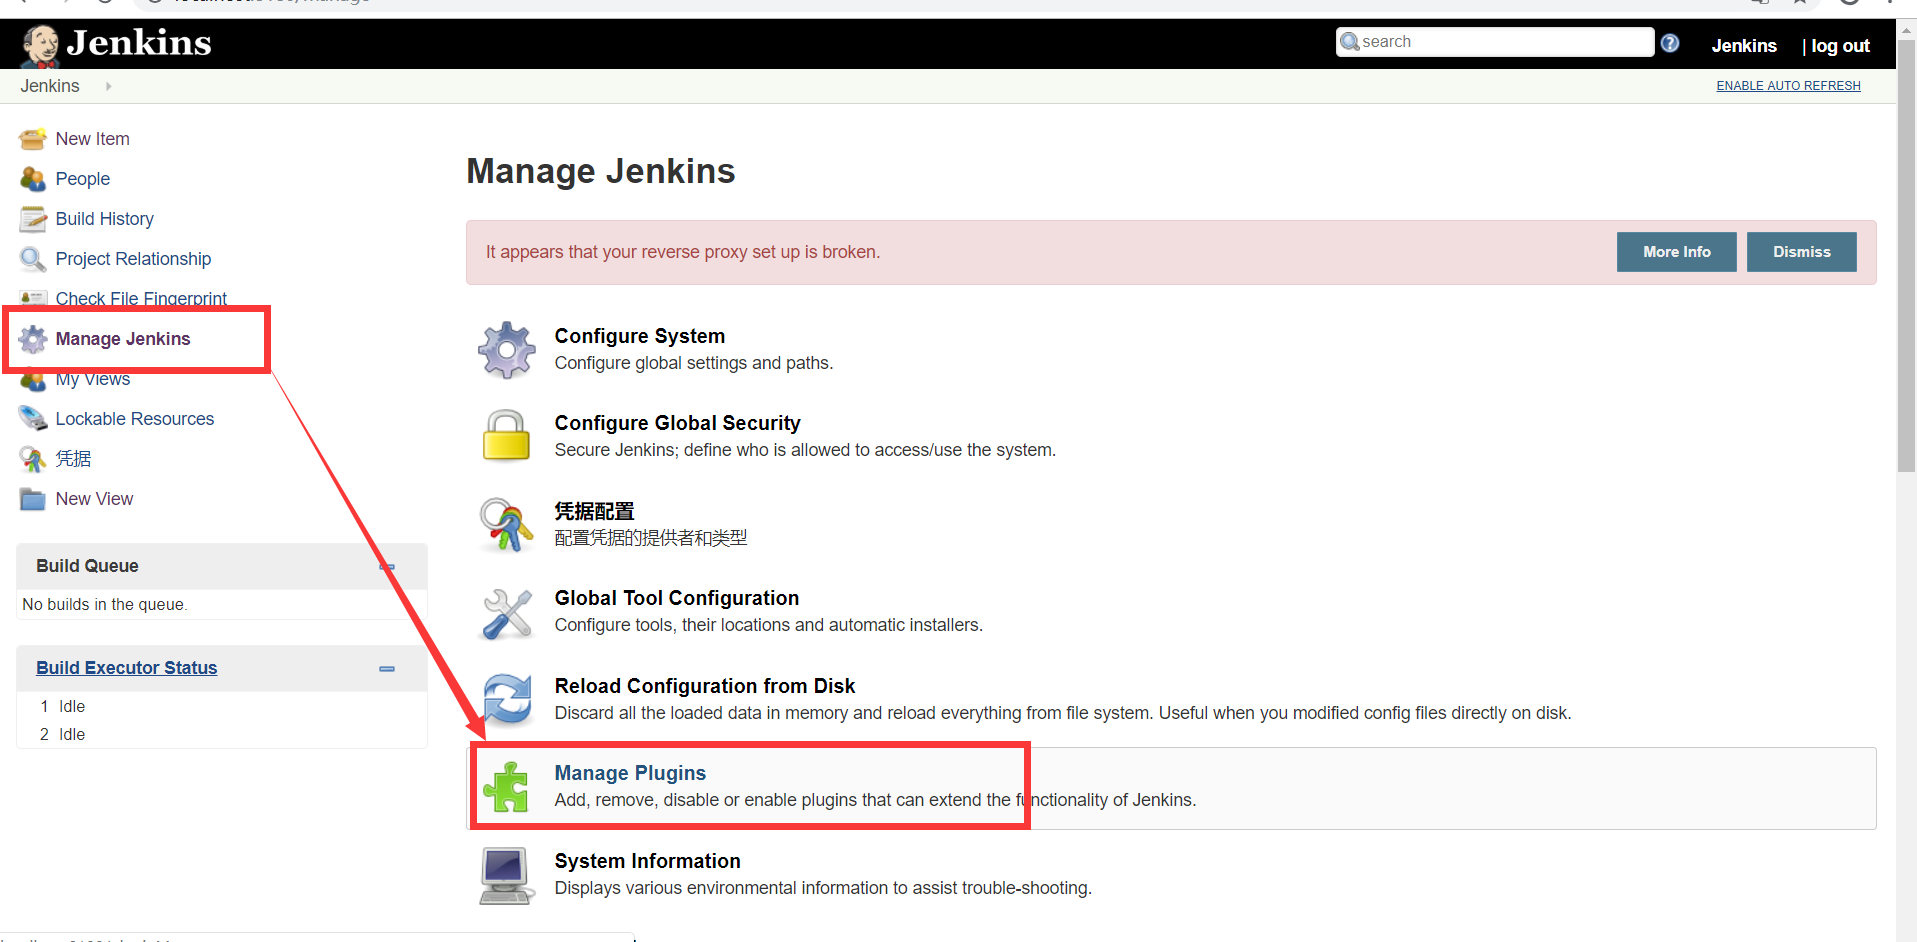Click executor 2 Idle status text
Screen dimensions: 1917x942
click(72, 735)
